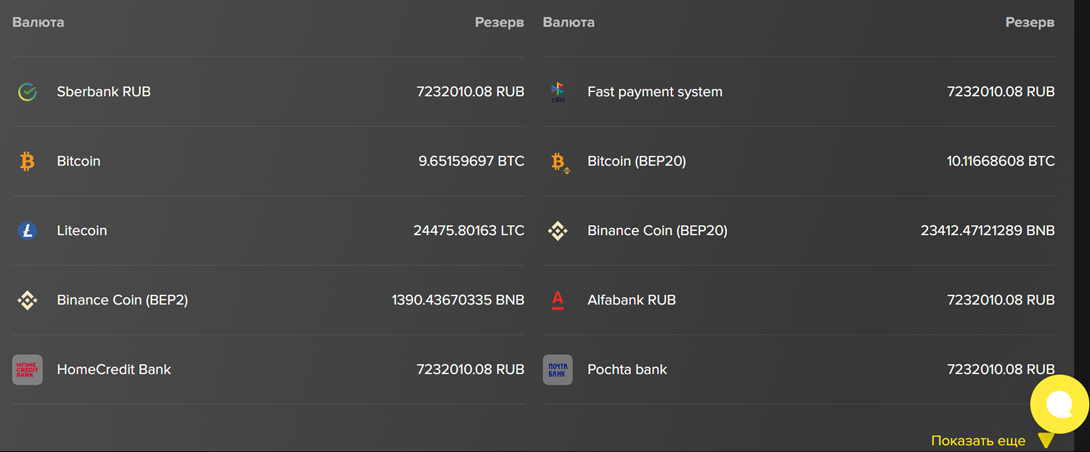
Task: Open the yellow chat bubble widget
Action: tap(1058, 404)
